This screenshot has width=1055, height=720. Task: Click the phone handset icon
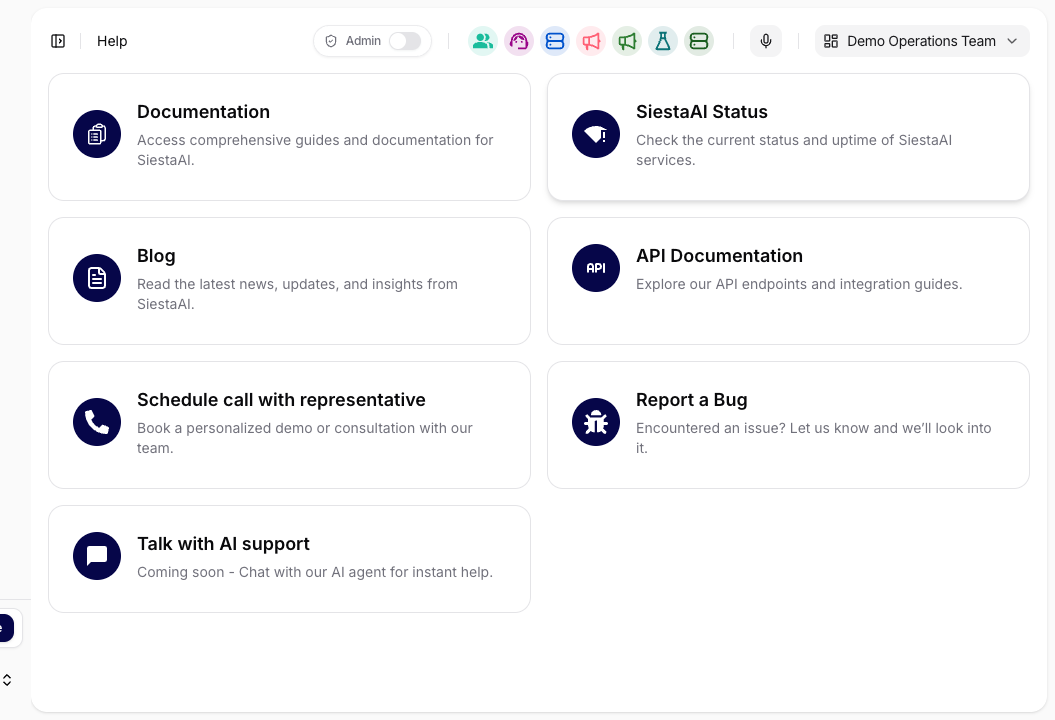[97, 422]
